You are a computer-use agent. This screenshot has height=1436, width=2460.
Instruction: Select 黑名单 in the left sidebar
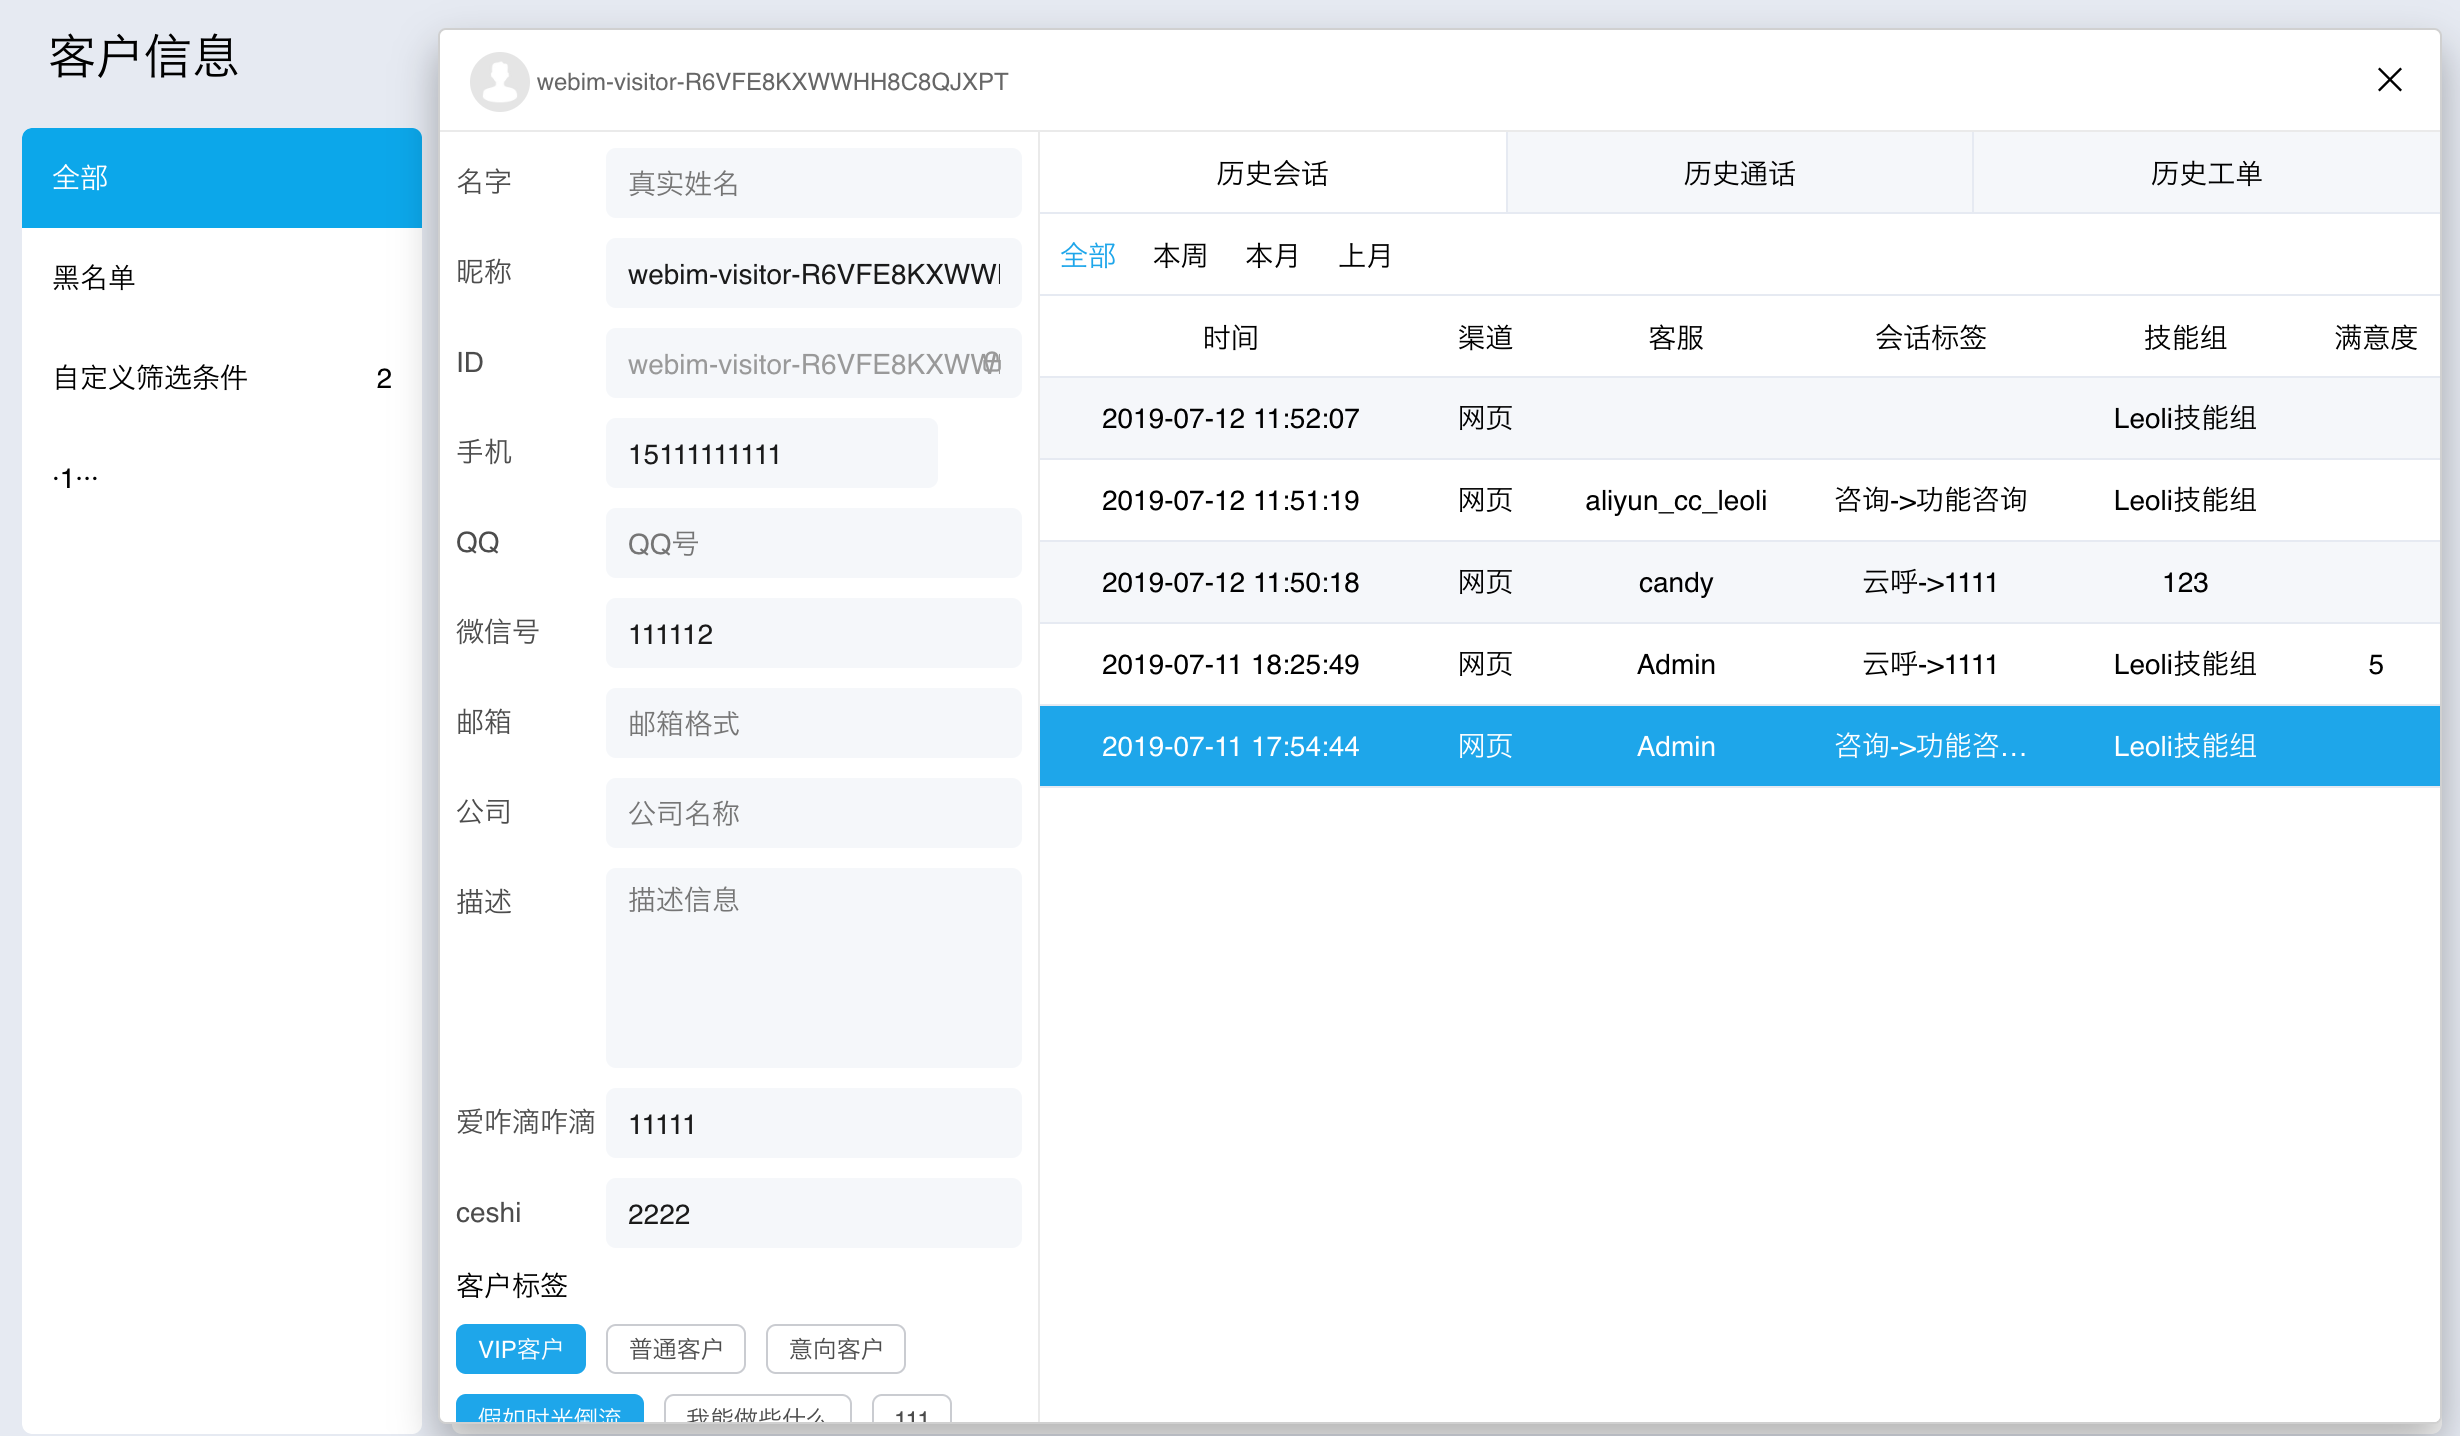pyautogui.click(x=94, y=277)
